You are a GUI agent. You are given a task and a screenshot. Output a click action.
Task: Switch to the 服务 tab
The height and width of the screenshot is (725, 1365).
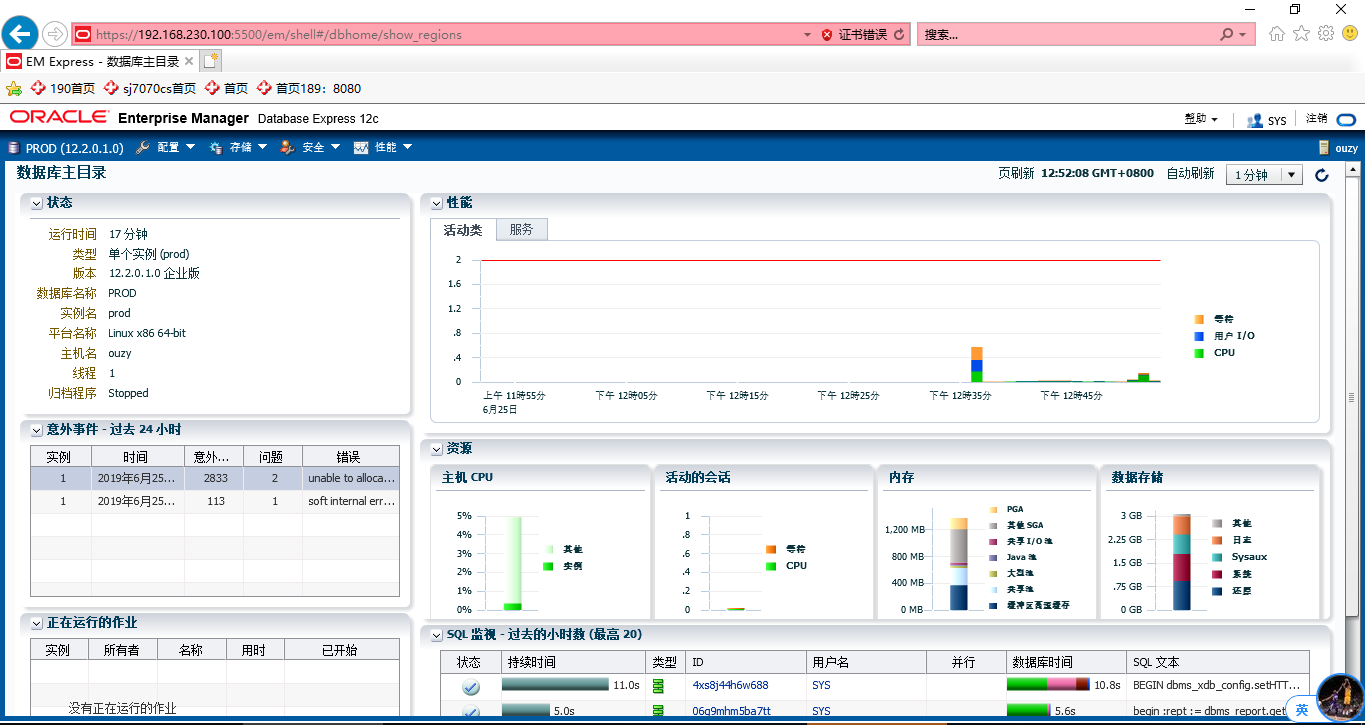click(521, 230)
